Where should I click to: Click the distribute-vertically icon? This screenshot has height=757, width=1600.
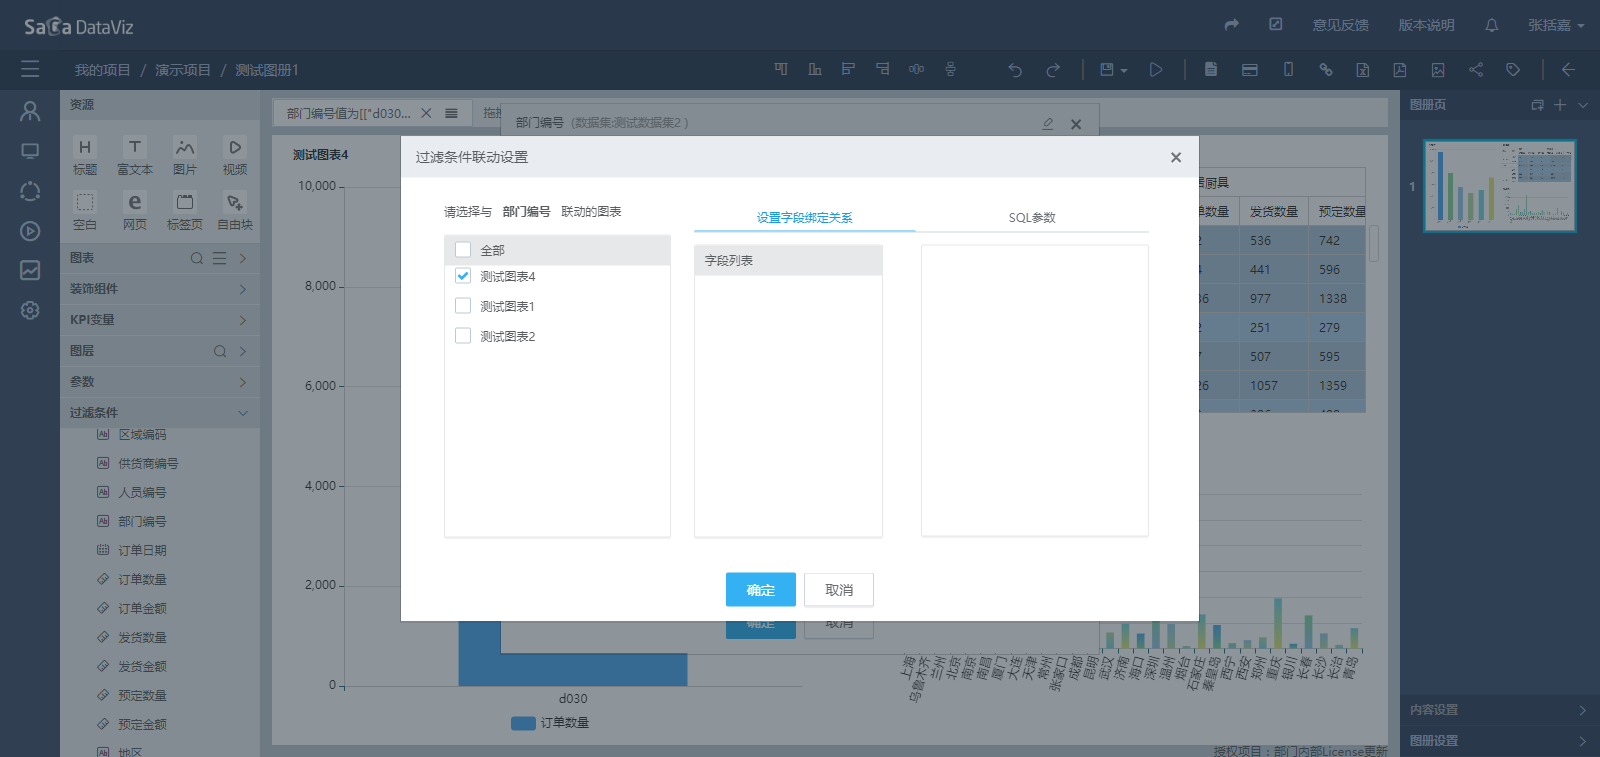(x=950, y=69)
